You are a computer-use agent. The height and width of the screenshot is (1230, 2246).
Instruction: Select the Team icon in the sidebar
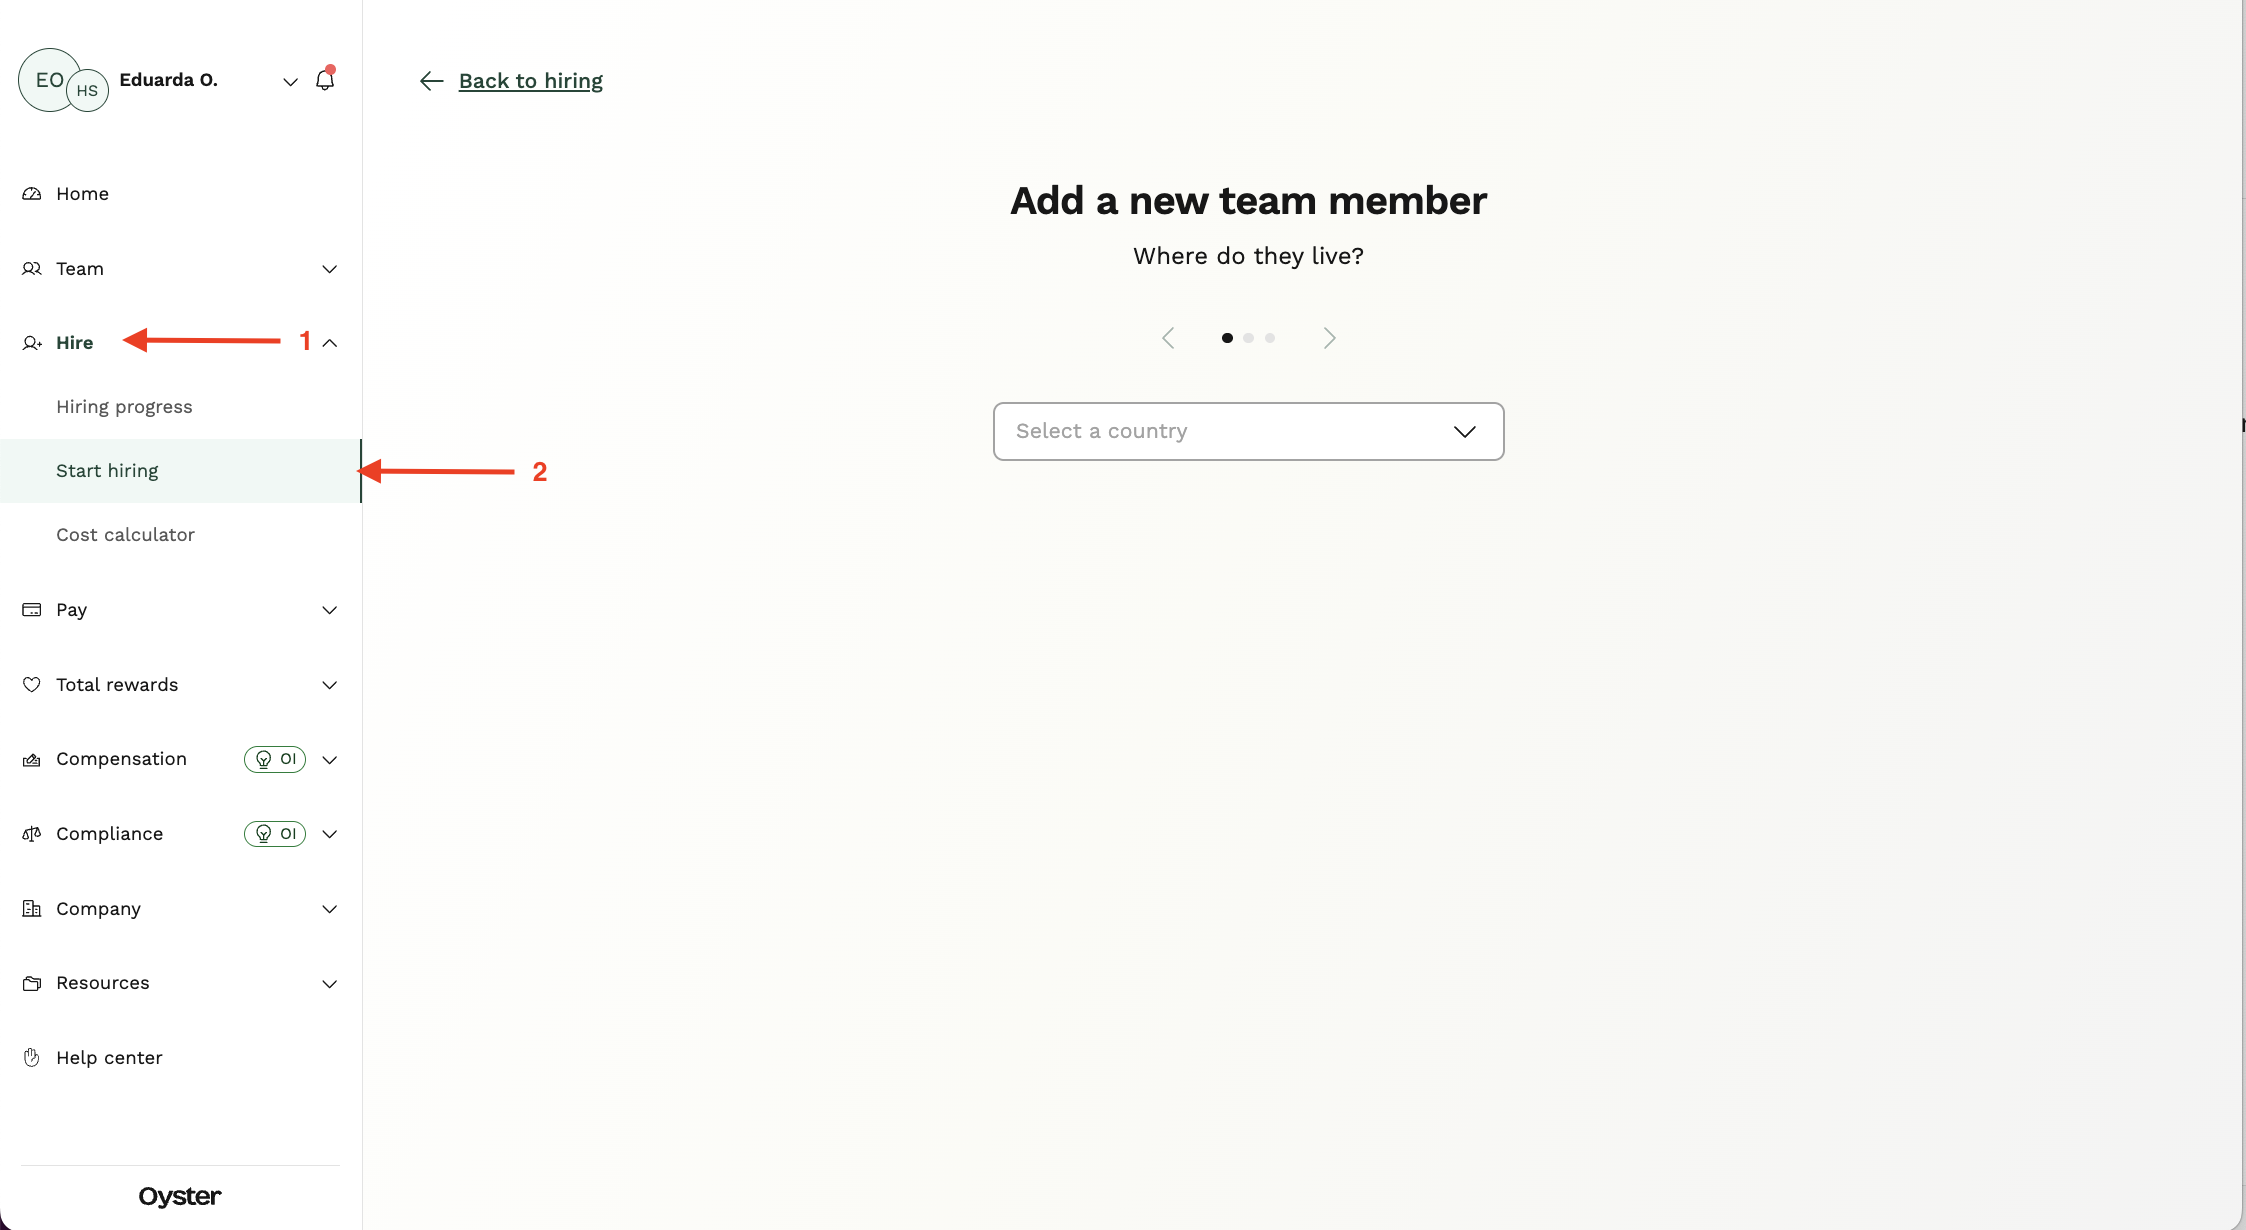[x=31, y=268]
